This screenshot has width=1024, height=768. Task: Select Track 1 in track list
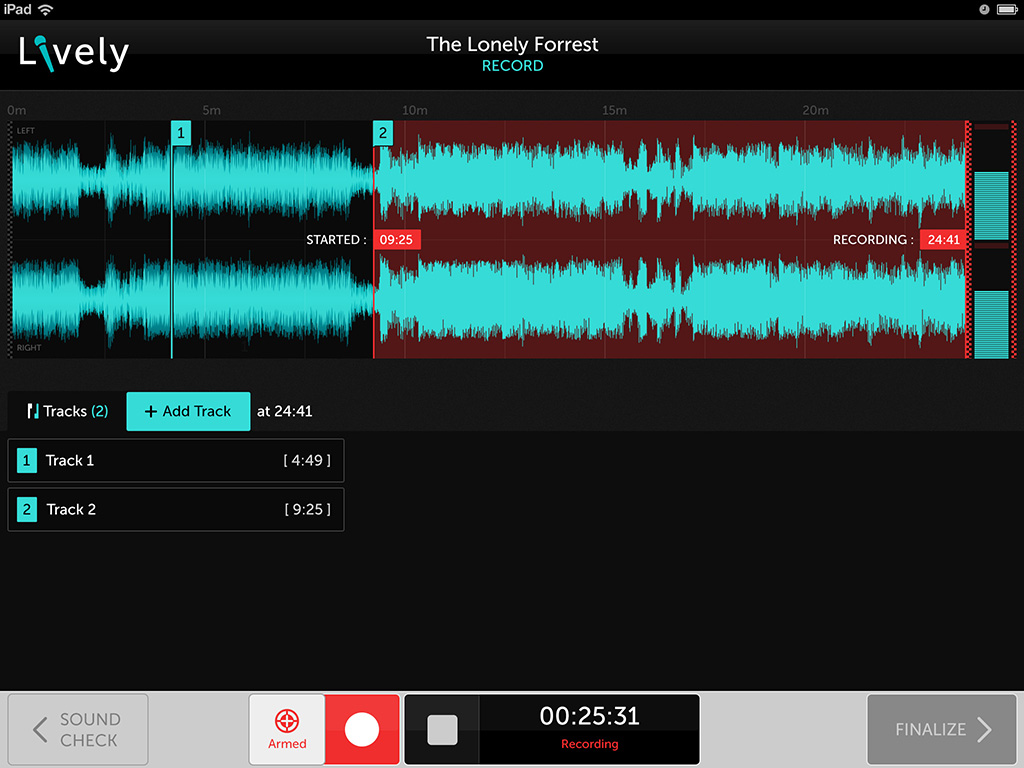point(175,461)
